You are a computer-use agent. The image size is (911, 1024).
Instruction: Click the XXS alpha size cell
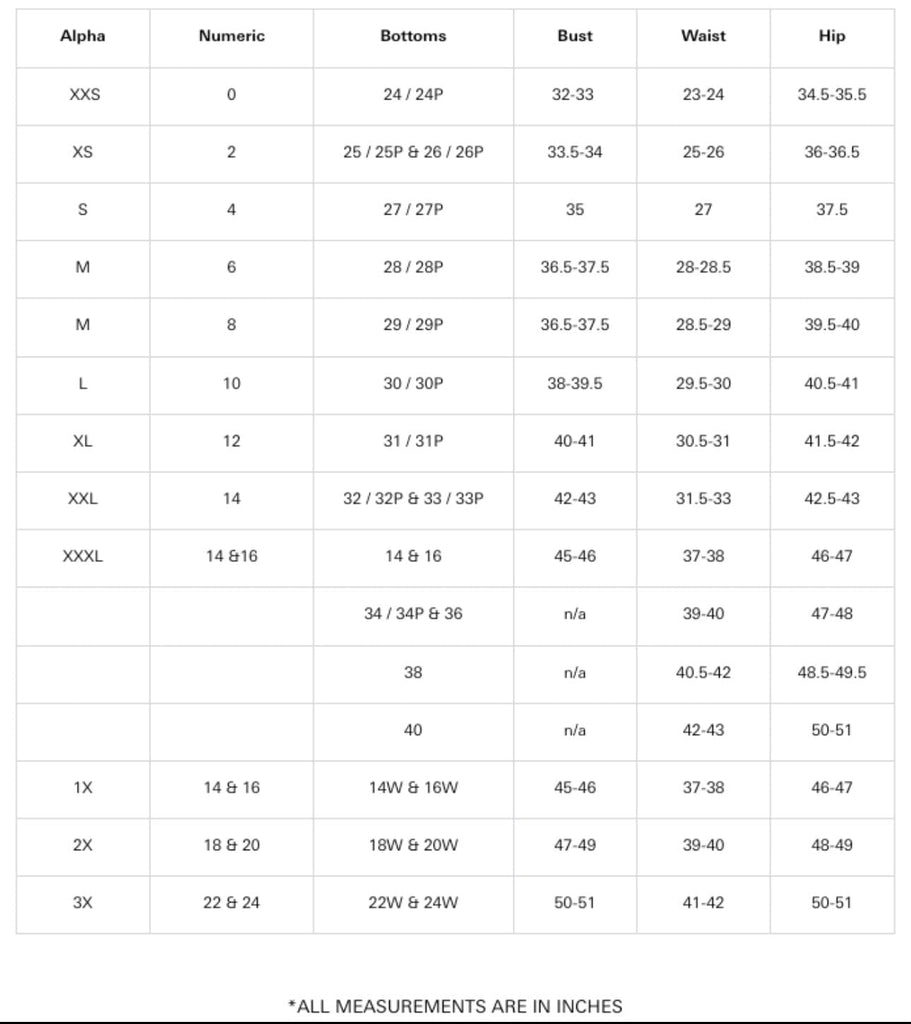pyautogui.click(x=83, y=95)
